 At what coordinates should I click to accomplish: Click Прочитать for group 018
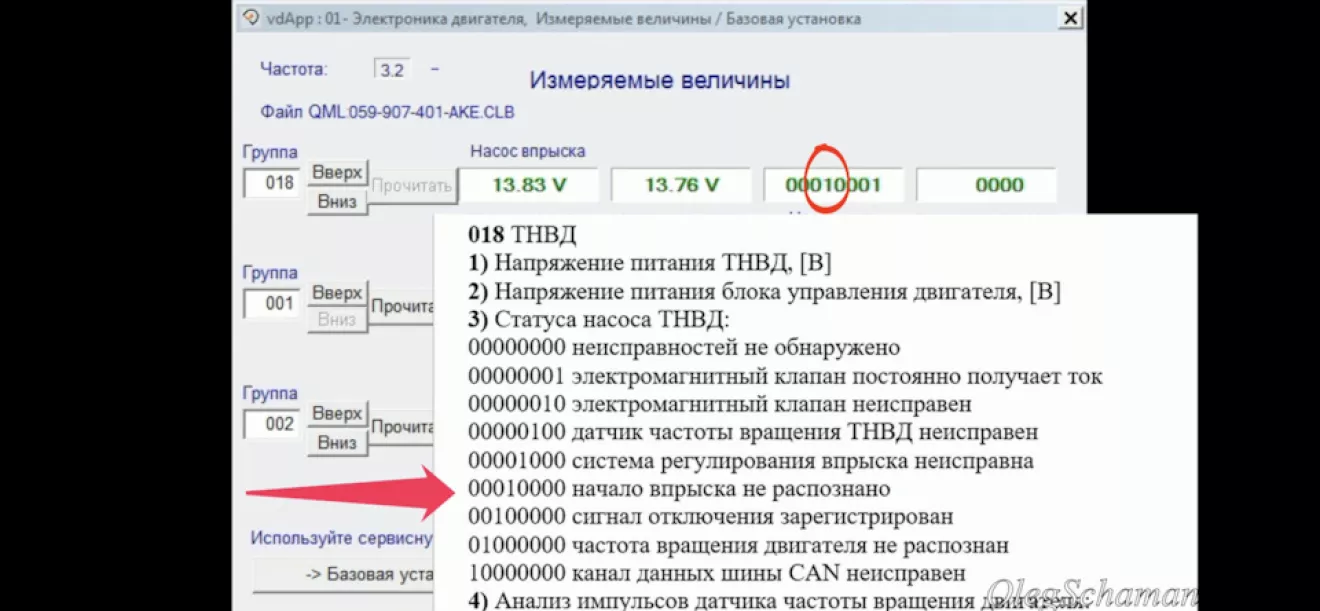413,186
